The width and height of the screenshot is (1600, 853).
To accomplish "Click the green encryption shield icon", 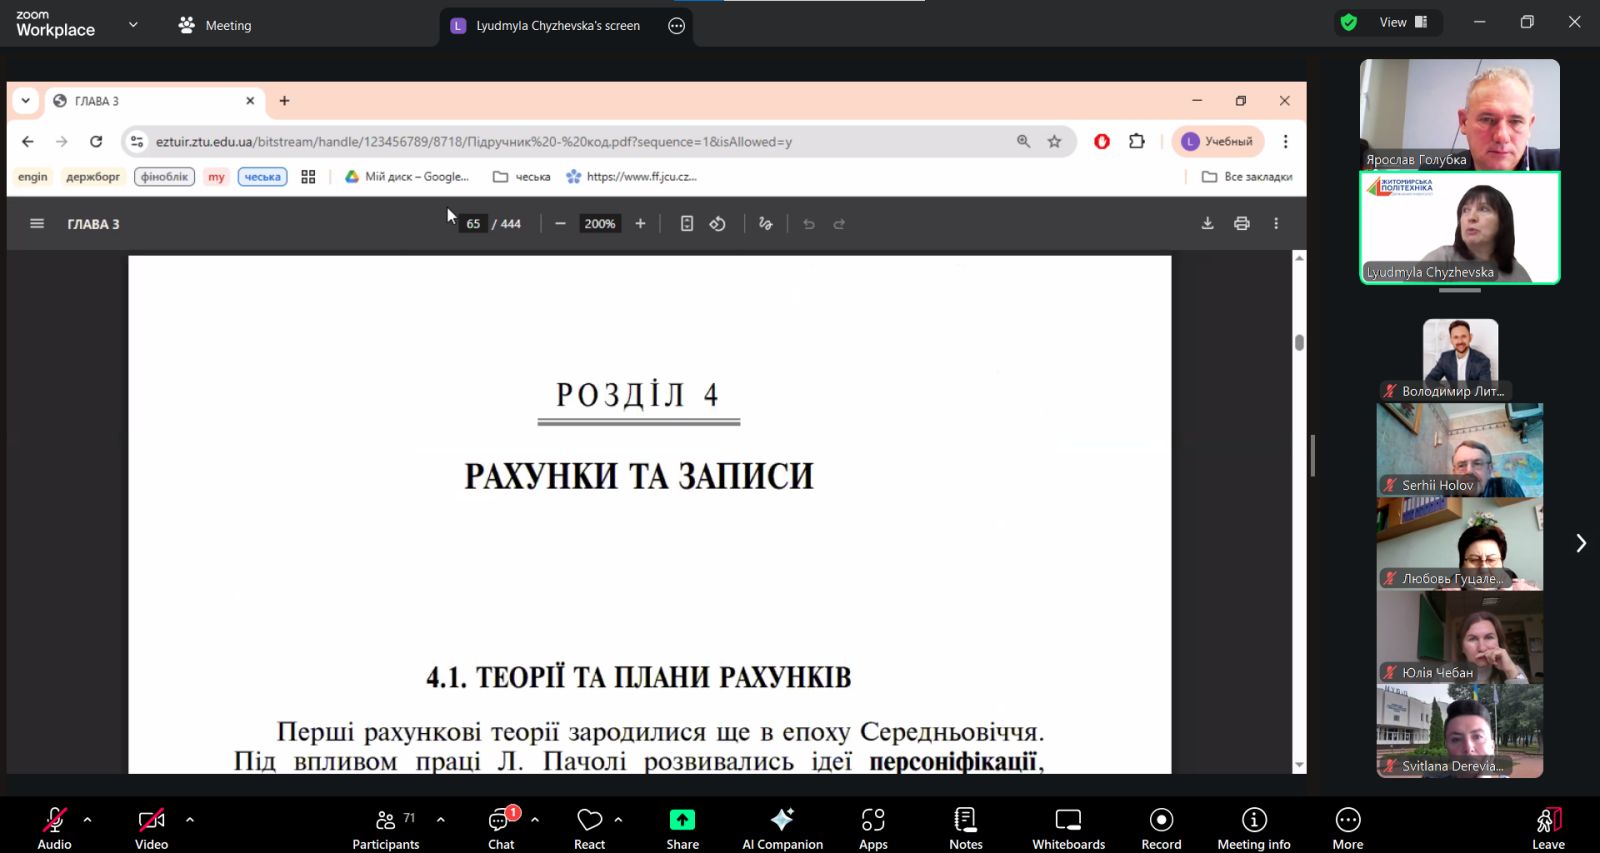I will (x=1349, y=22).
